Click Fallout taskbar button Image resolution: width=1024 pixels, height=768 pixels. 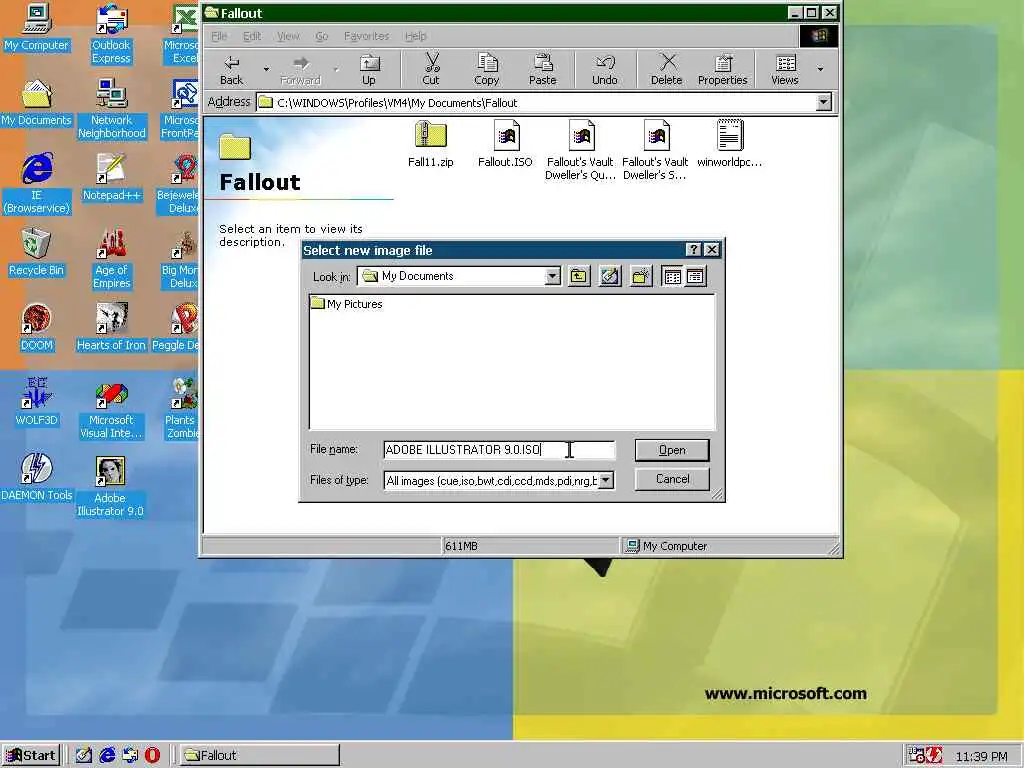pyautogui.click(x=259, y=756)
